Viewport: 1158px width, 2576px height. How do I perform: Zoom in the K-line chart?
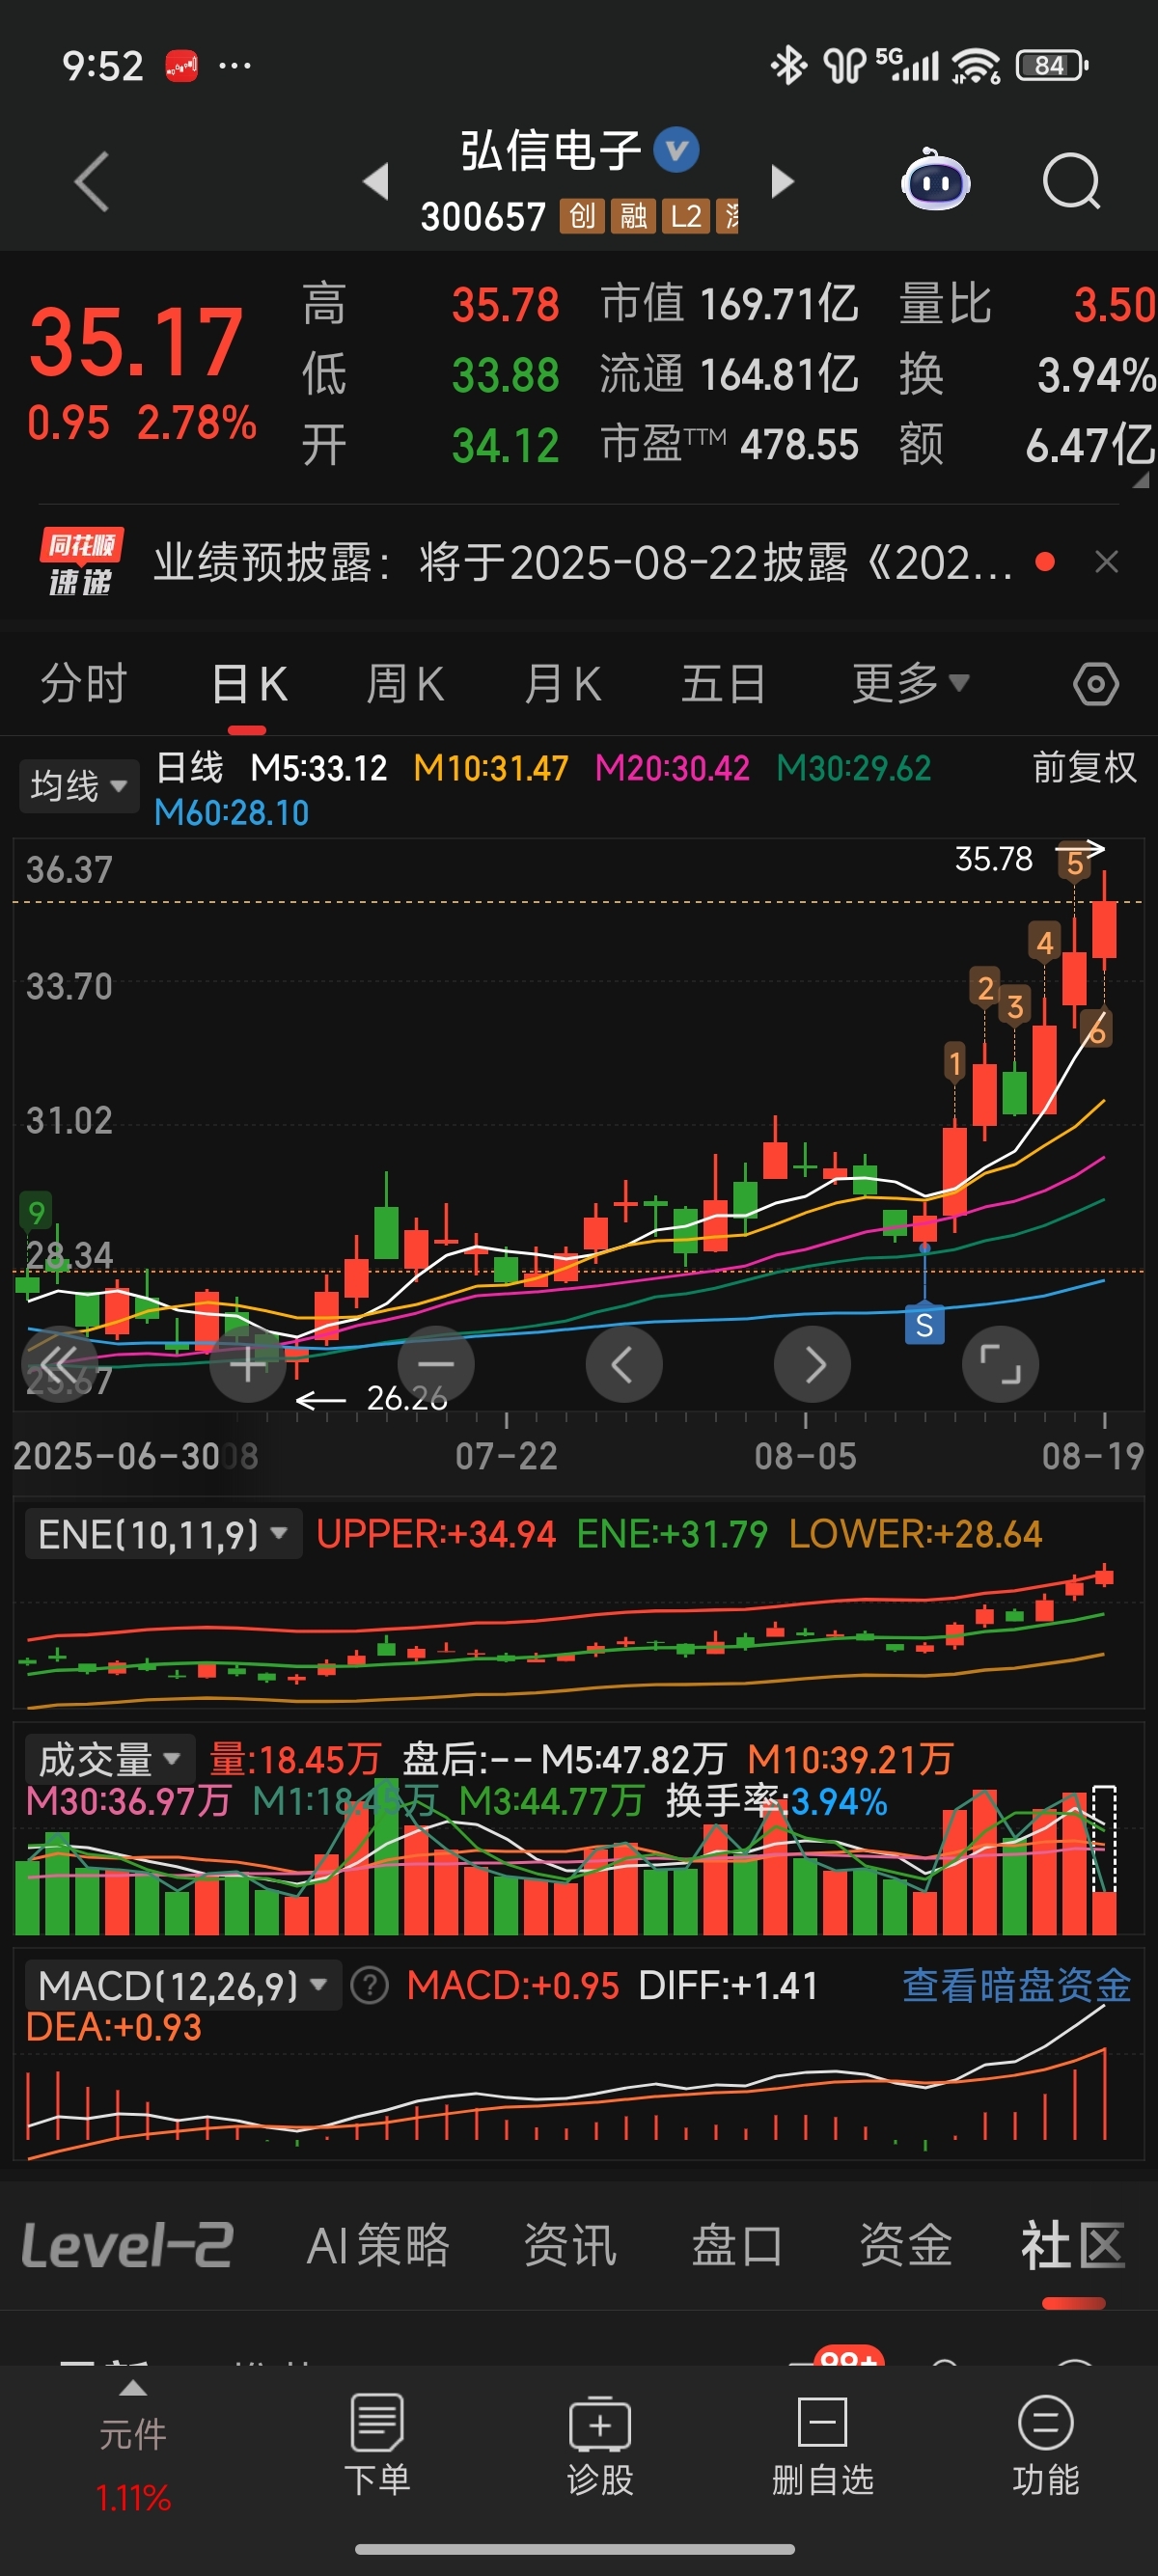tap(248, 1364)
